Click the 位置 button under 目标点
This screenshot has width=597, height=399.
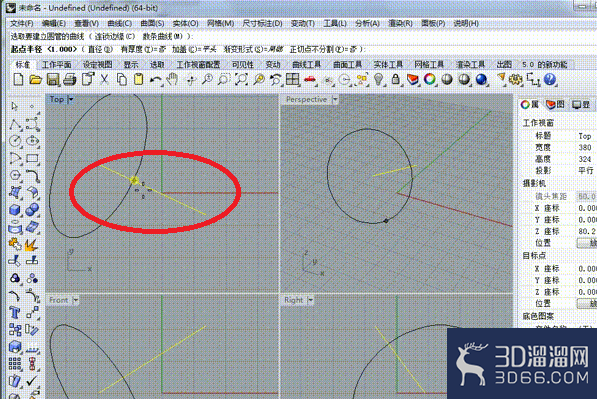(587, 303)
